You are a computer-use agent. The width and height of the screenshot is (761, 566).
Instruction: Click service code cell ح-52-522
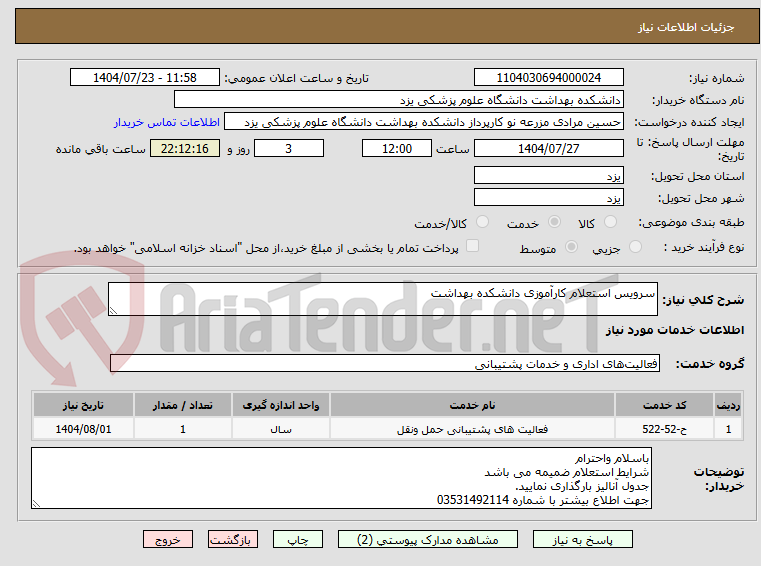point(664,429)
